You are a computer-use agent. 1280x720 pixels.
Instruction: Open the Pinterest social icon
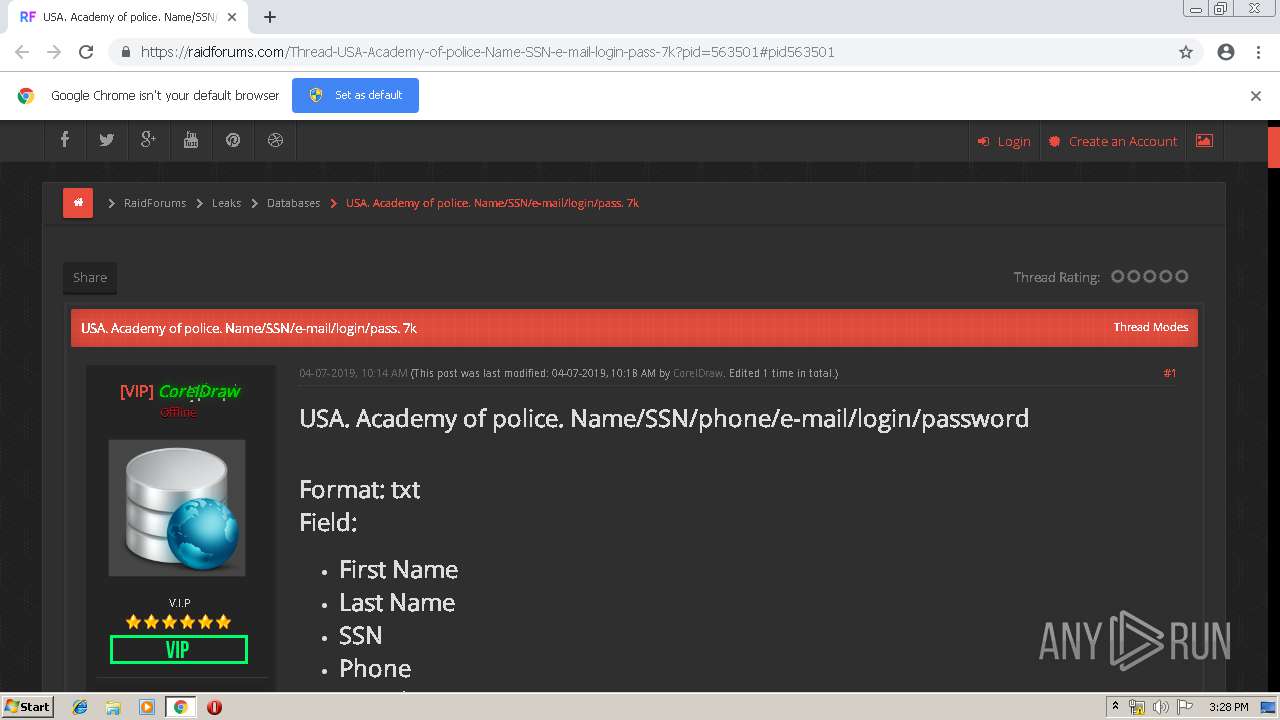233,141
